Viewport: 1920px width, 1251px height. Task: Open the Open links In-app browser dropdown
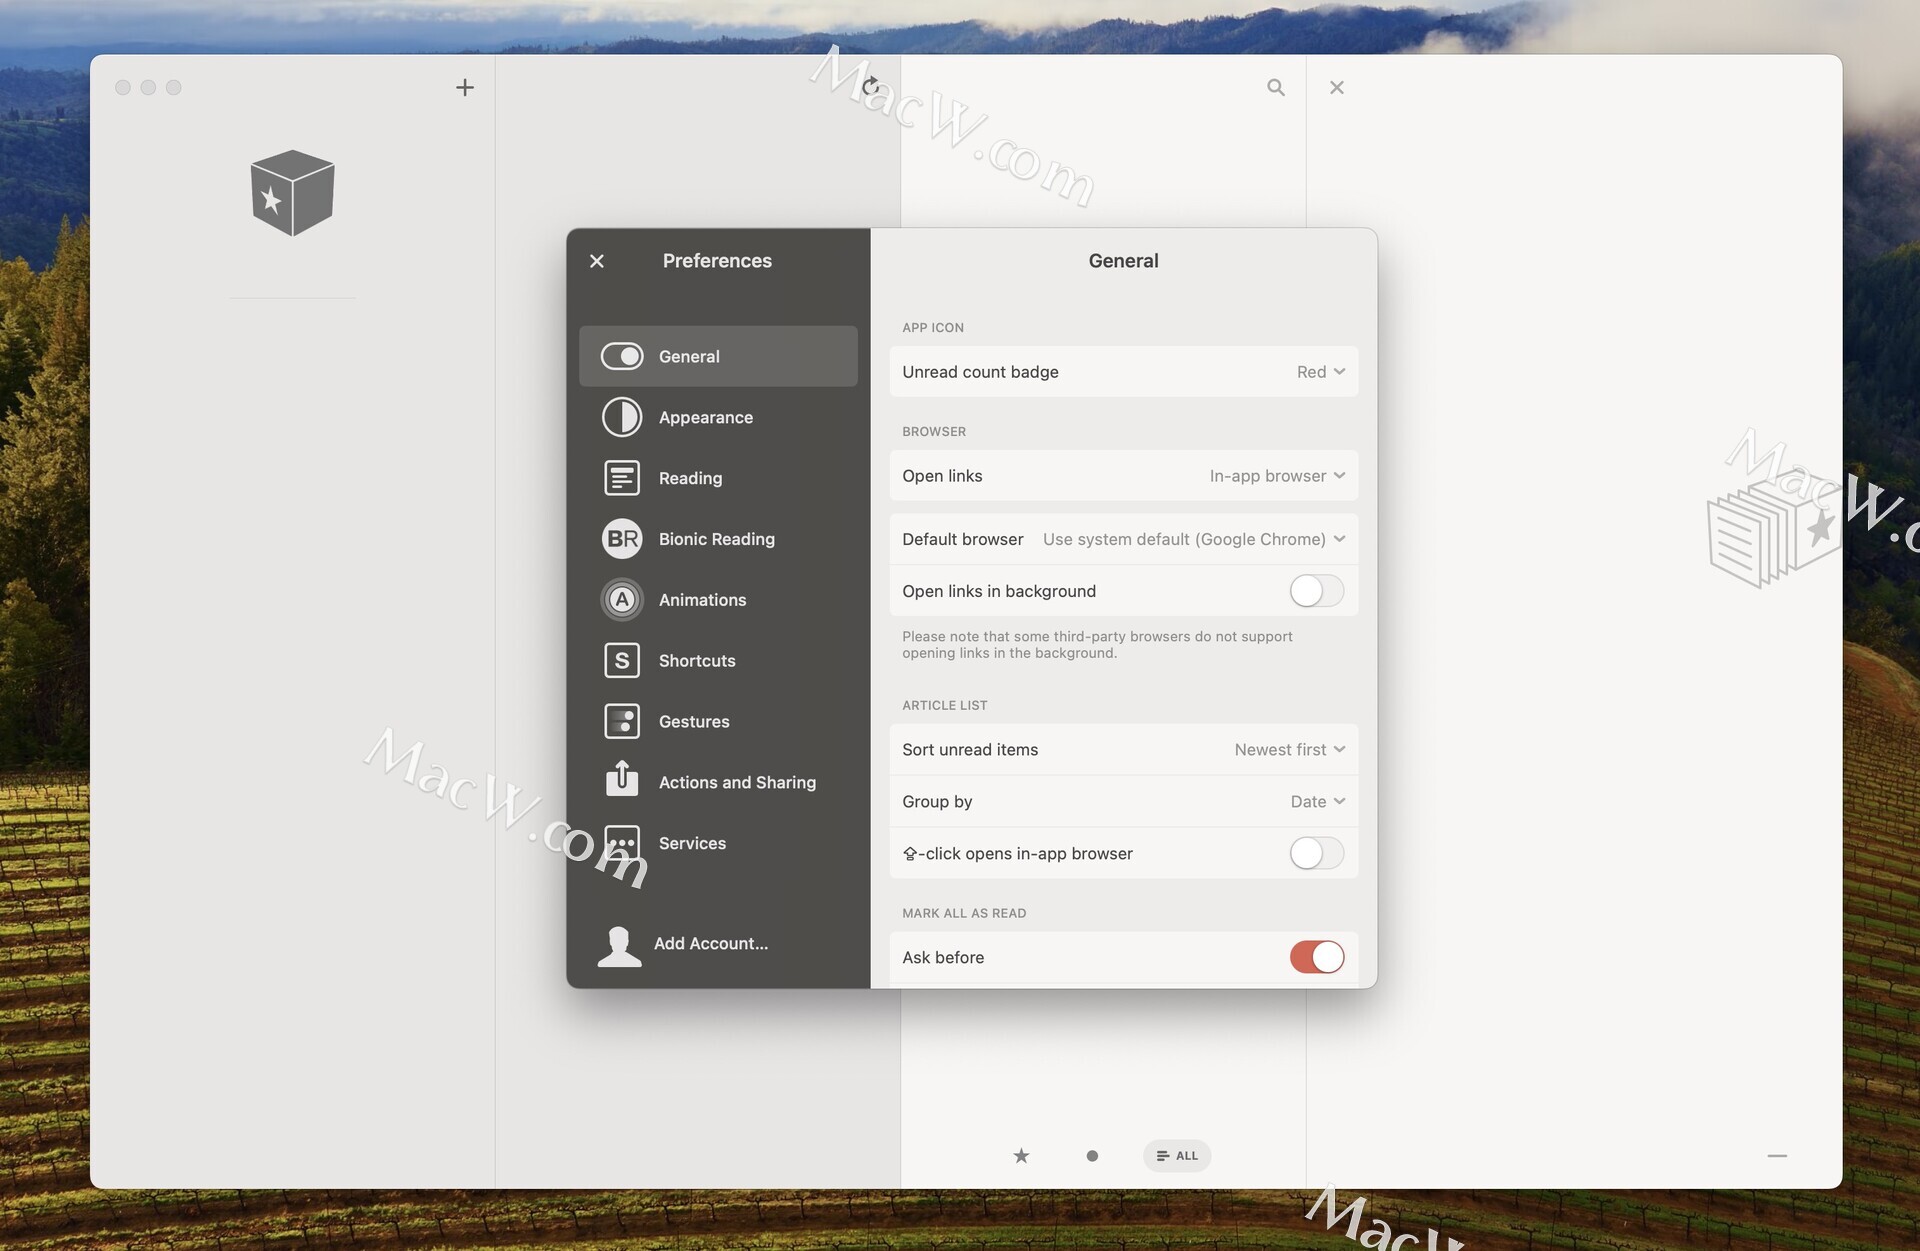(x=1277, y=476)
